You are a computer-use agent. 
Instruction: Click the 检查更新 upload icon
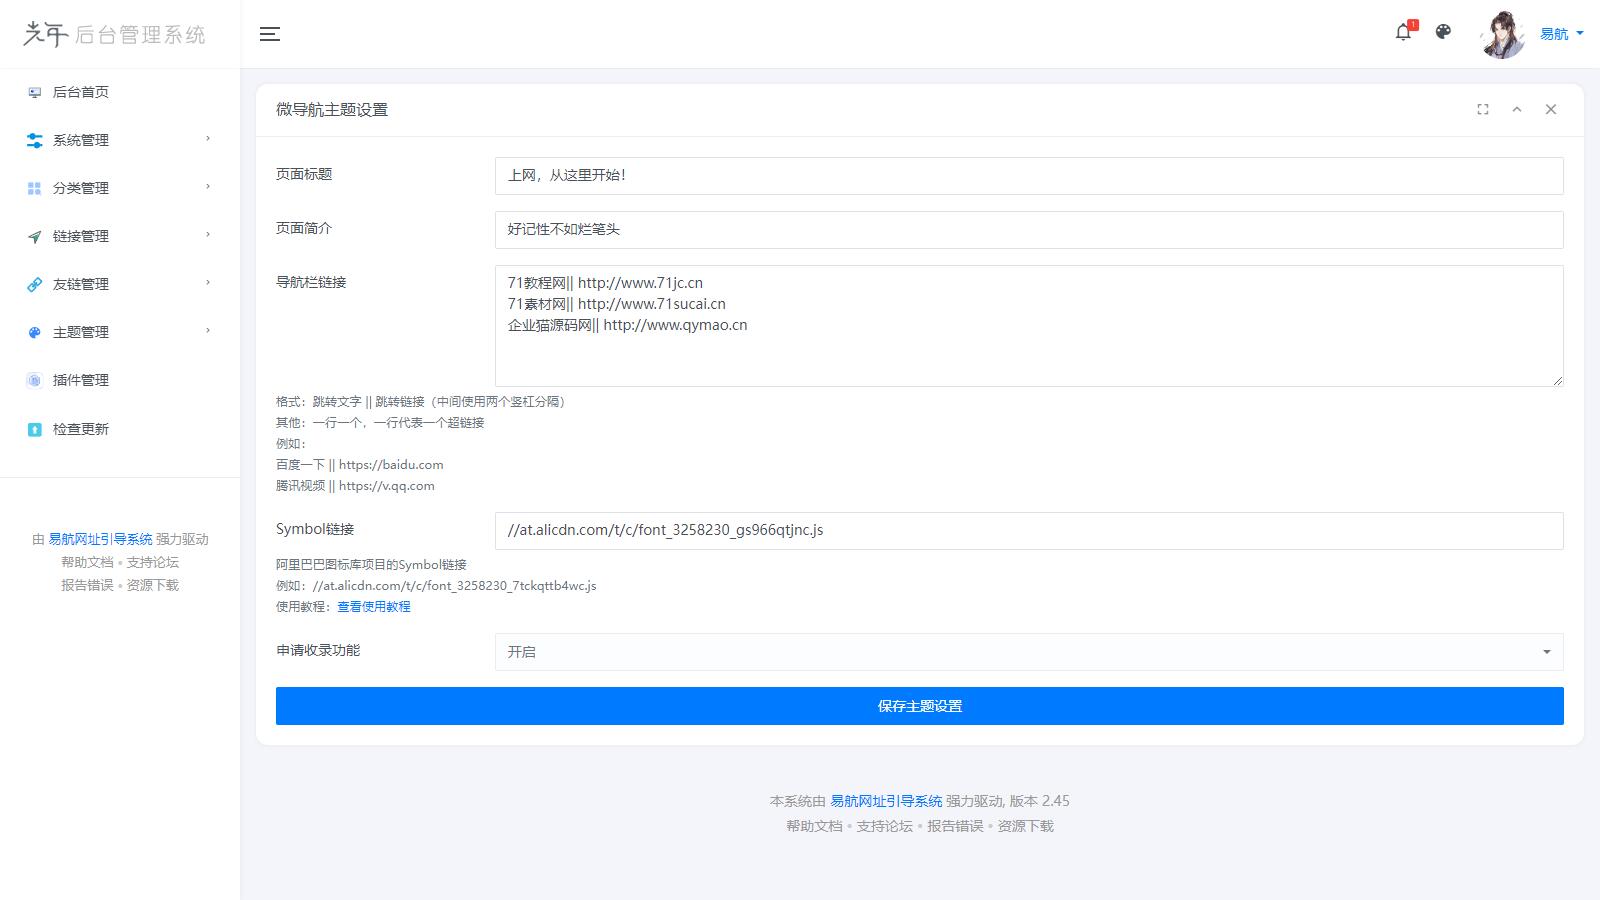point(35,429)
